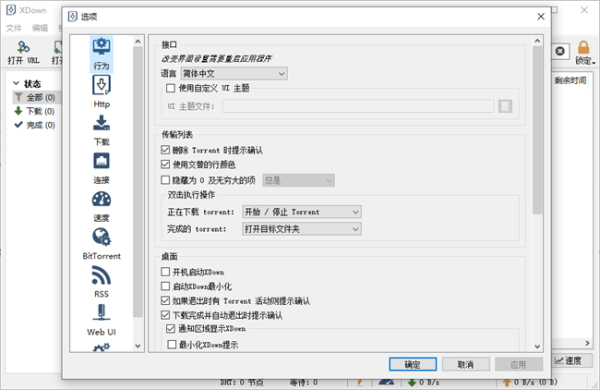Screen dimensions: 600x390
Task: Click 打开 URL icon in XDown toolbar
Action: point(23,52)
